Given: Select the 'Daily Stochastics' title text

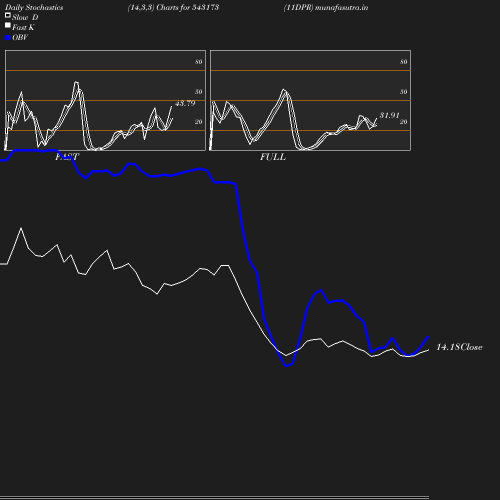Looking at the screenshot, I should tap(34, 8).
